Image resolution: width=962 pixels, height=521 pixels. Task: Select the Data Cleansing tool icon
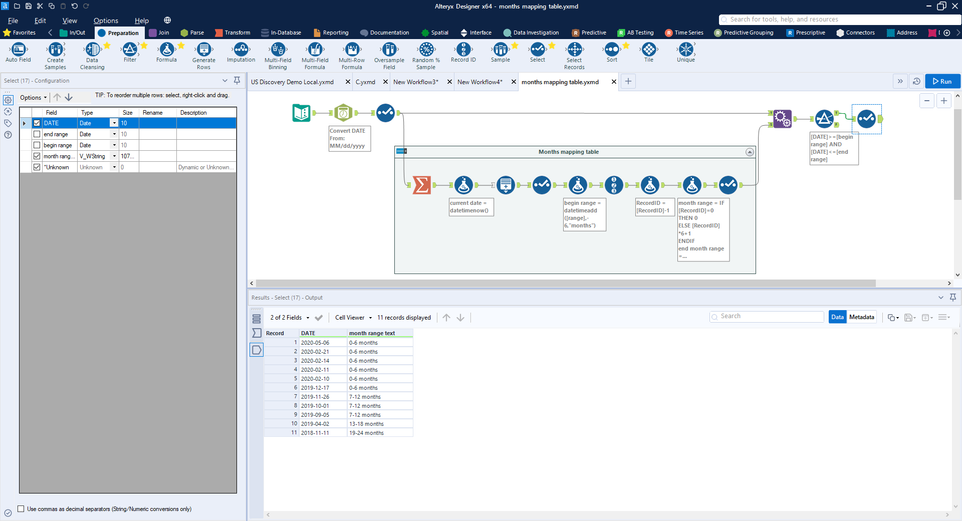click(92, 51)
